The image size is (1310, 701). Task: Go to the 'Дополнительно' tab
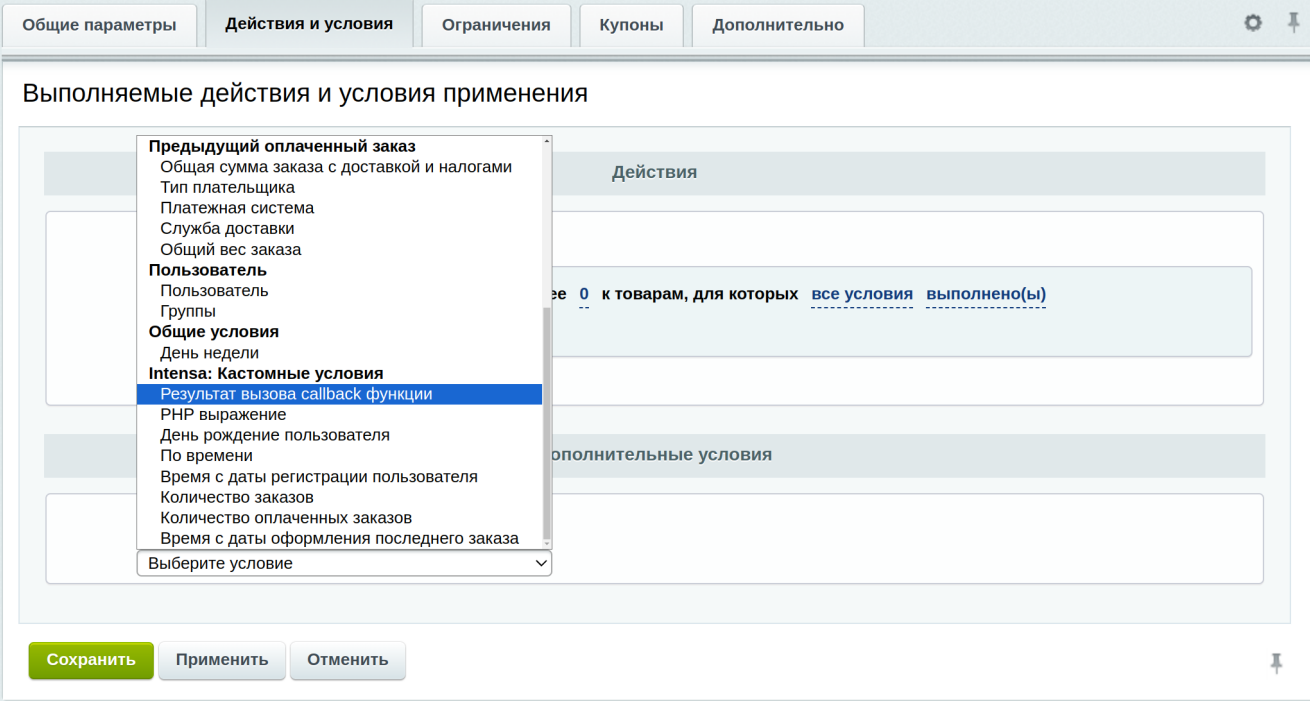click(x=777, y=25)
